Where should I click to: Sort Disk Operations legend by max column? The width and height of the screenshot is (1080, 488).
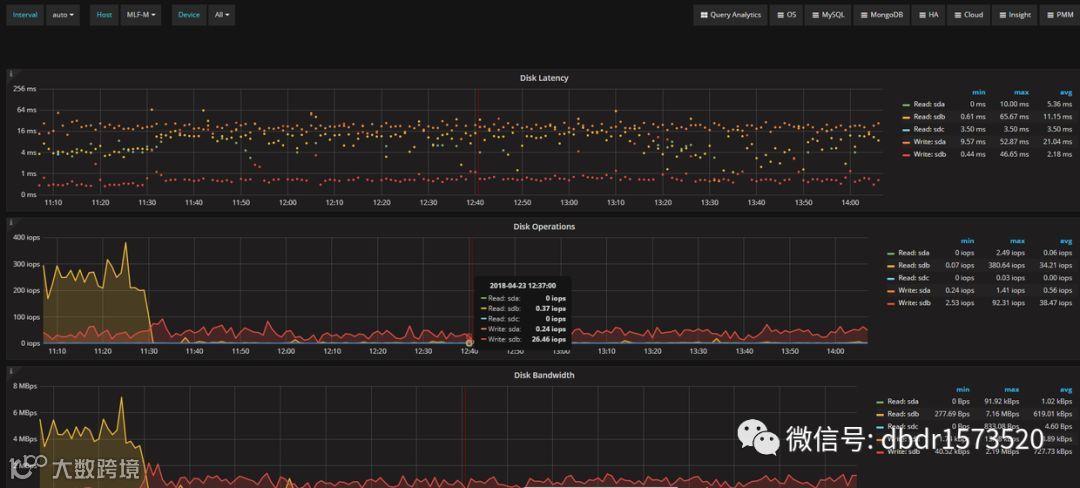1017,240
